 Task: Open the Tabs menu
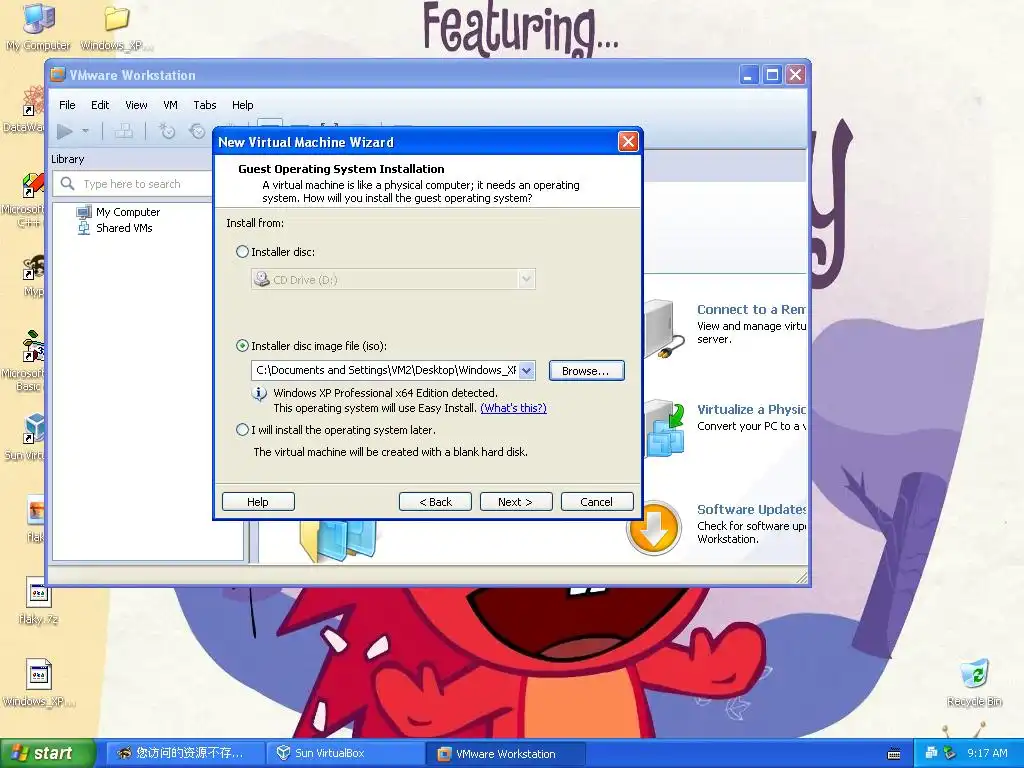204,105
